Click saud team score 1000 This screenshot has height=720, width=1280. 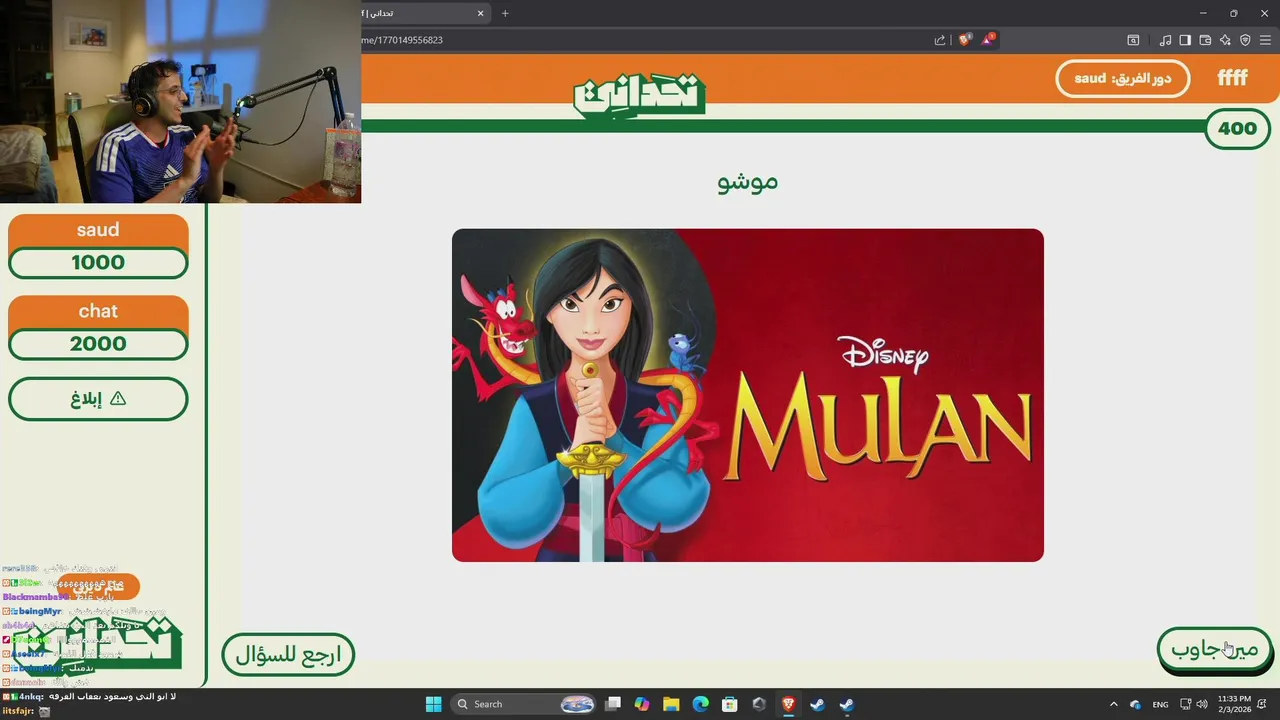98,262
